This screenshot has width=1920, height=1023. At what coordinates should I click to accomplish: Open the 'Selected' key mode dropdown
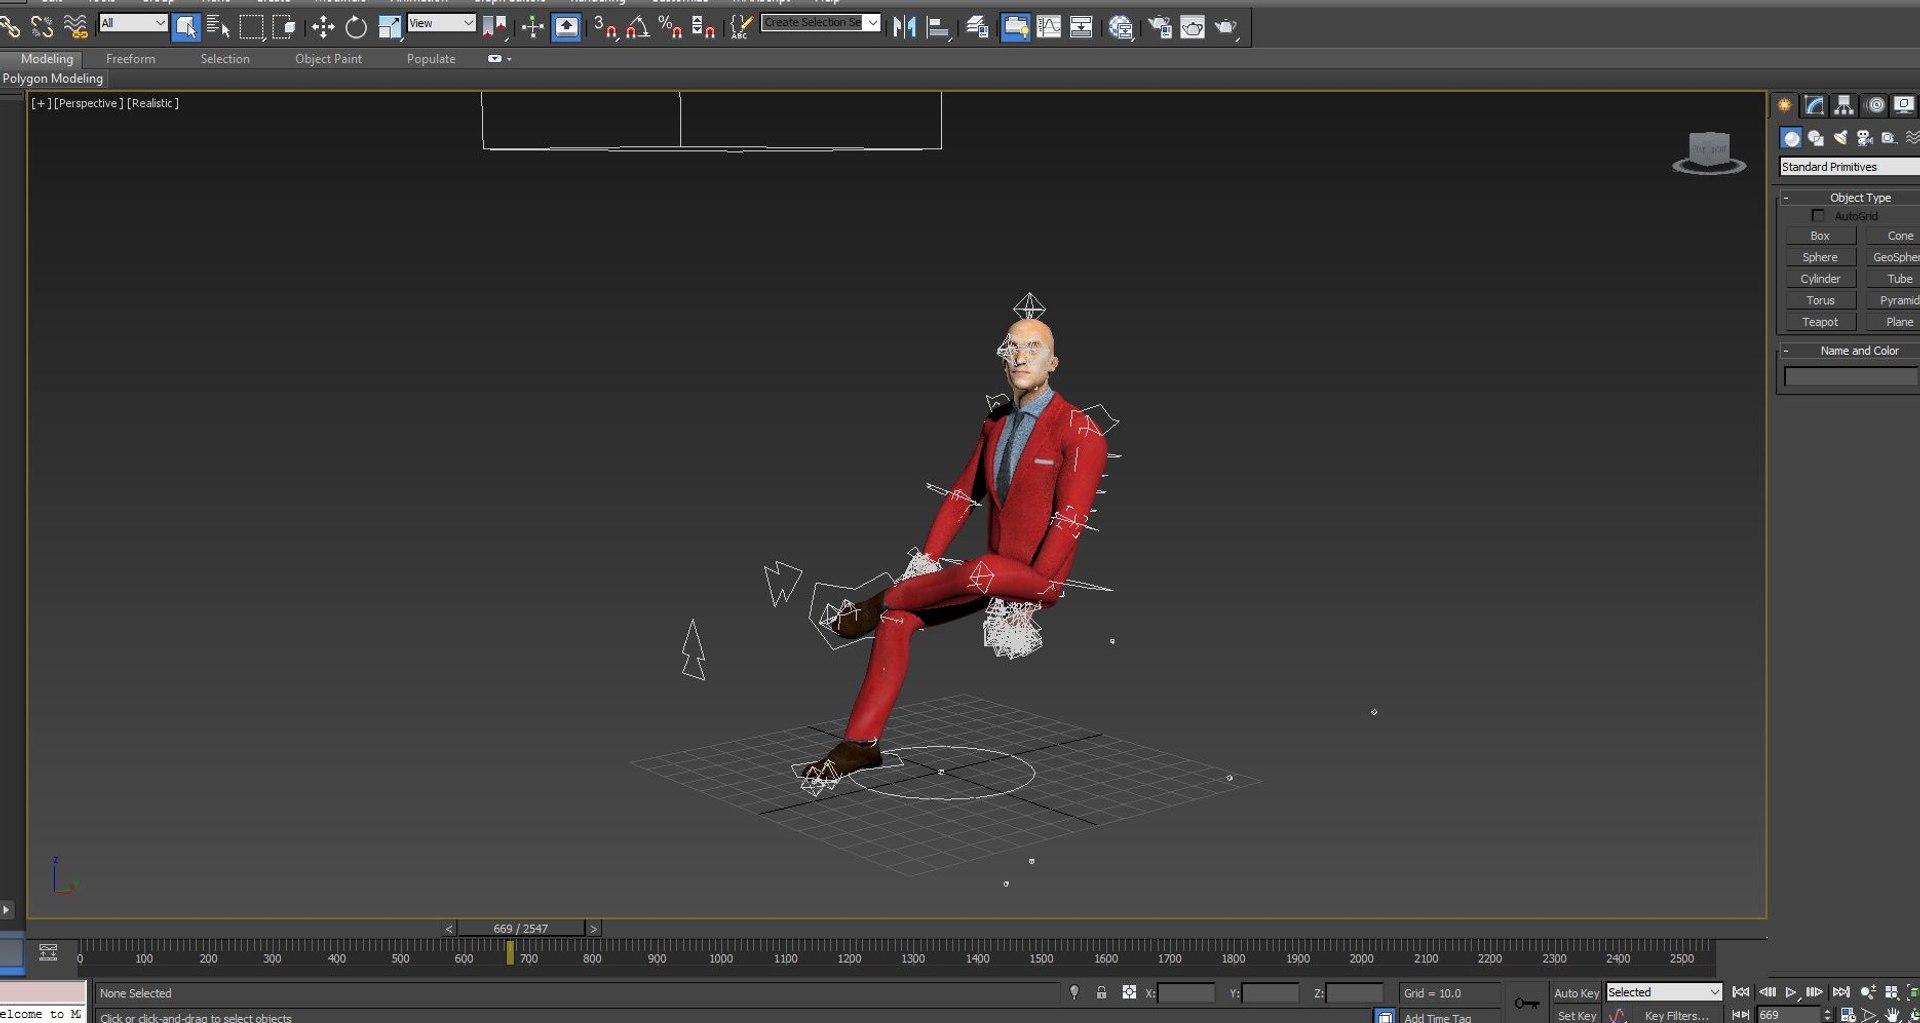tap(1664, 992)
